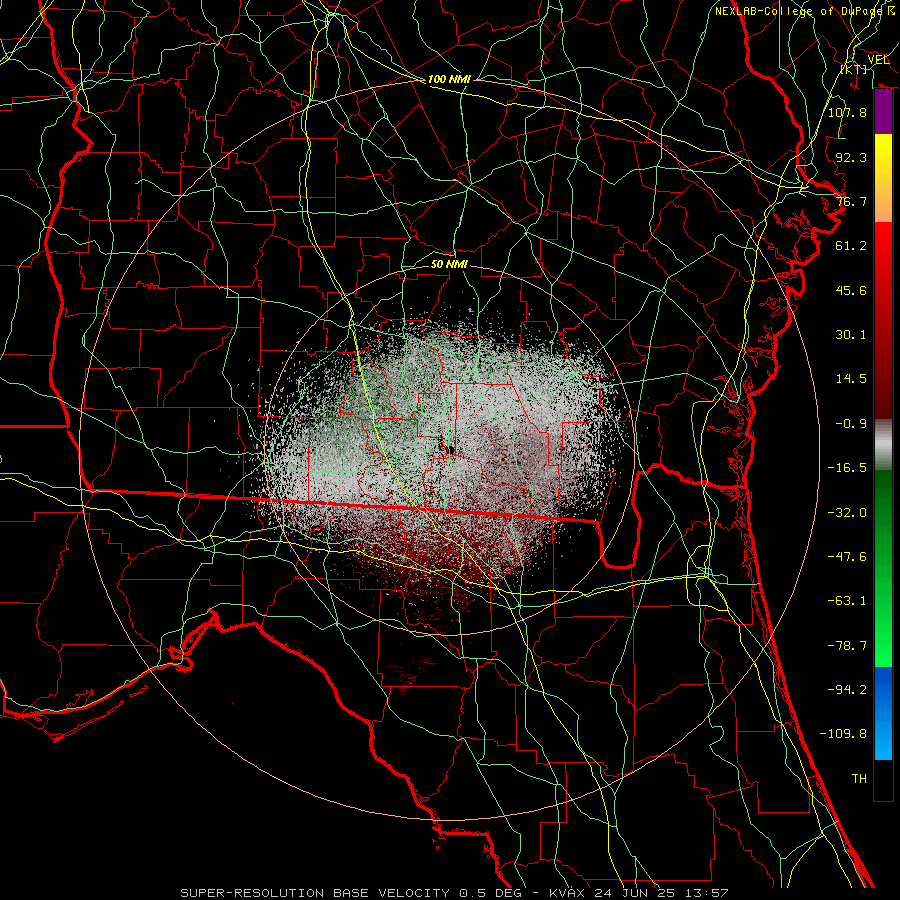Select the -32.0 legend value

click(x=847, y=513)
